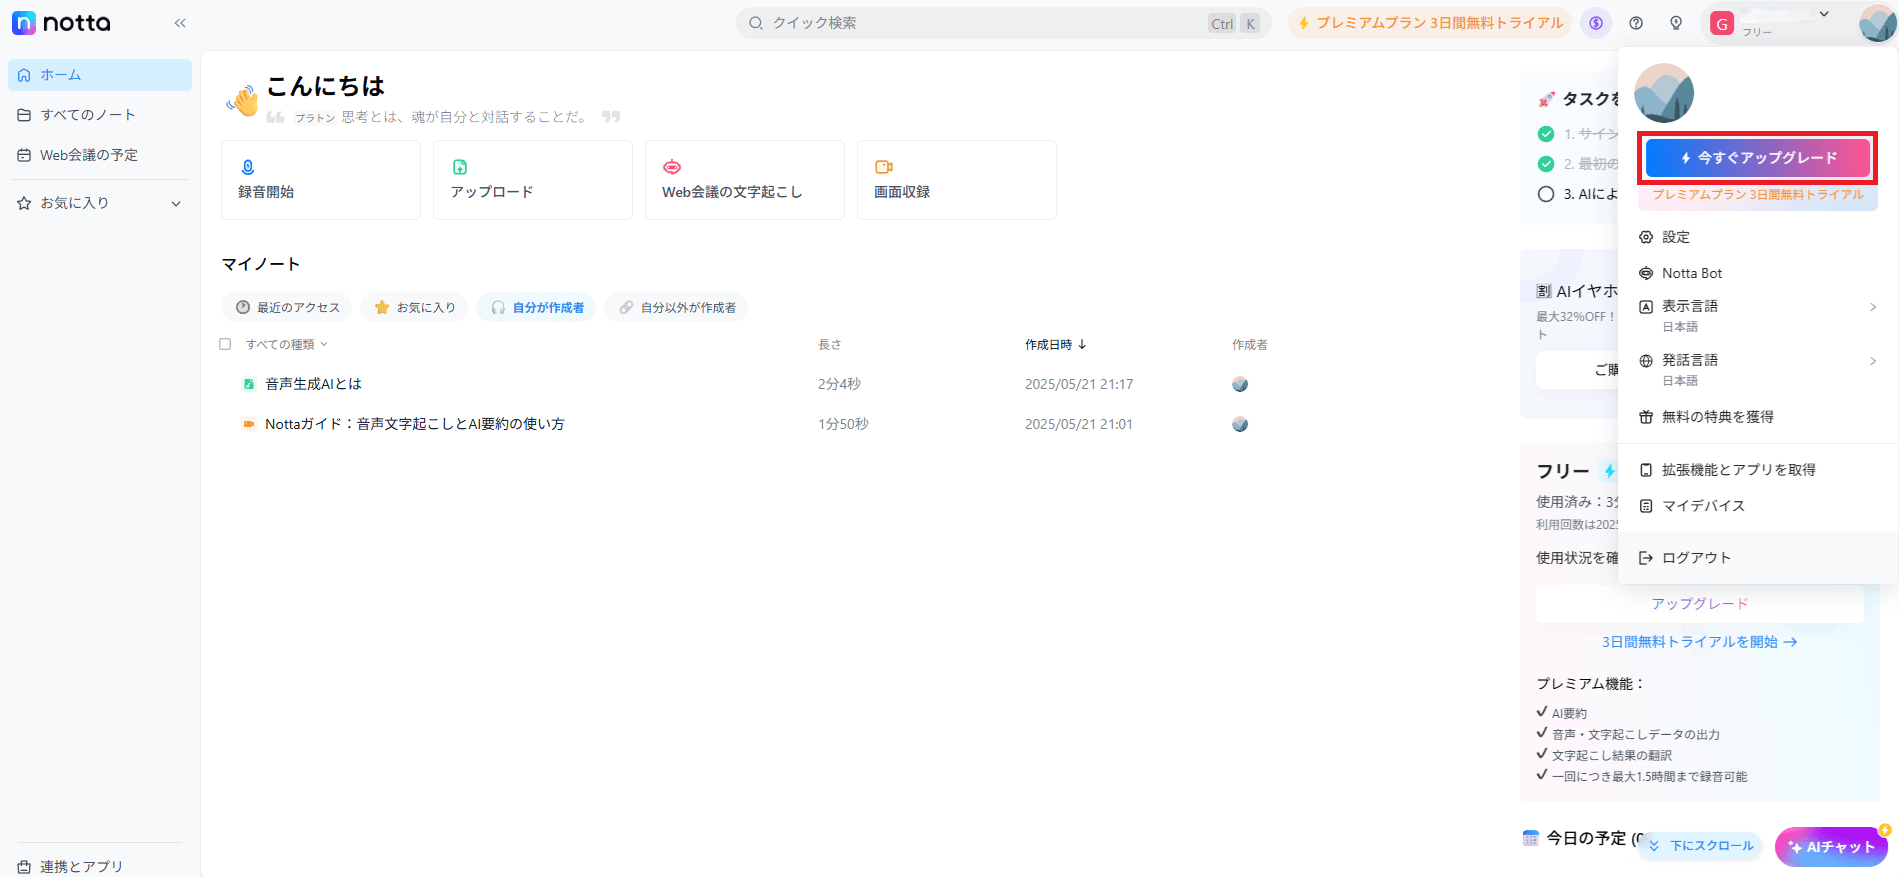Expand 発話言語 submenu
The height and width of the screenshot is (877, 1899).
coord(1757,369)
